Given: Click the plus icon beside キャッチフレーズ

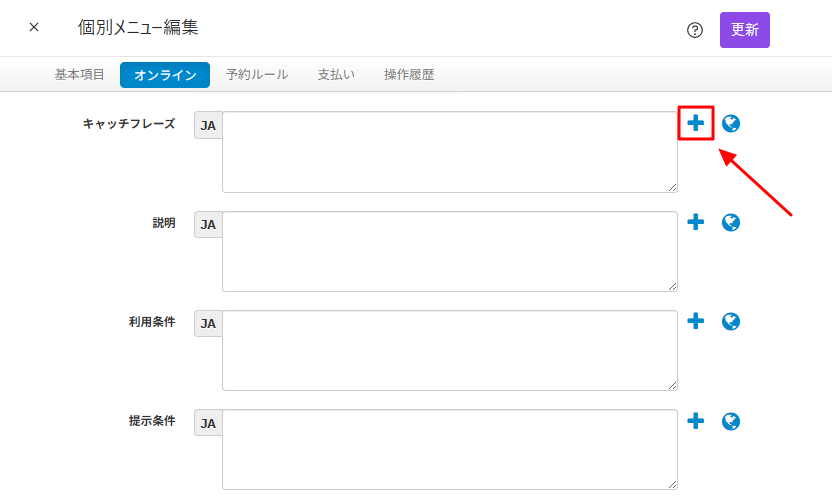Looking at the screenshot, I should tap(695, 123).
